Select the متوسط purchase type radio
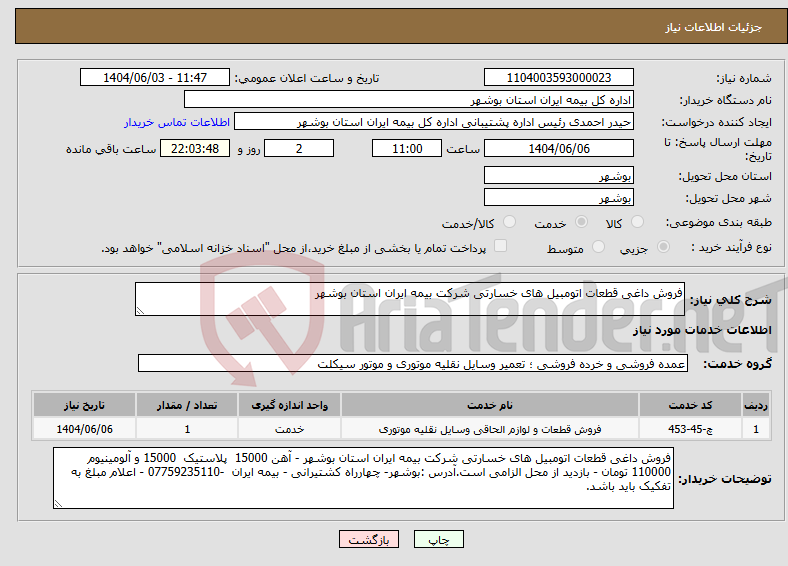The height and width of the screenshot is (566, 788). 598,246
